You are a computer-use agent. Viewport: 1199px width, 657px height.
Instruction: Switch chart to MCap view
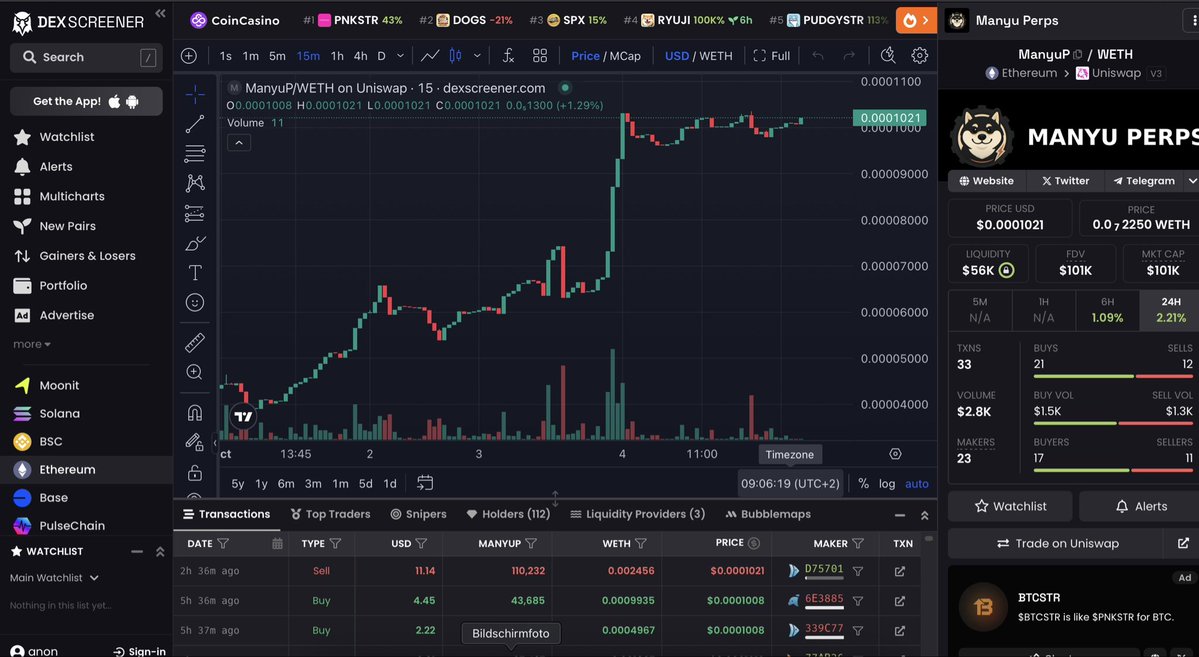[x=625, y=56]
